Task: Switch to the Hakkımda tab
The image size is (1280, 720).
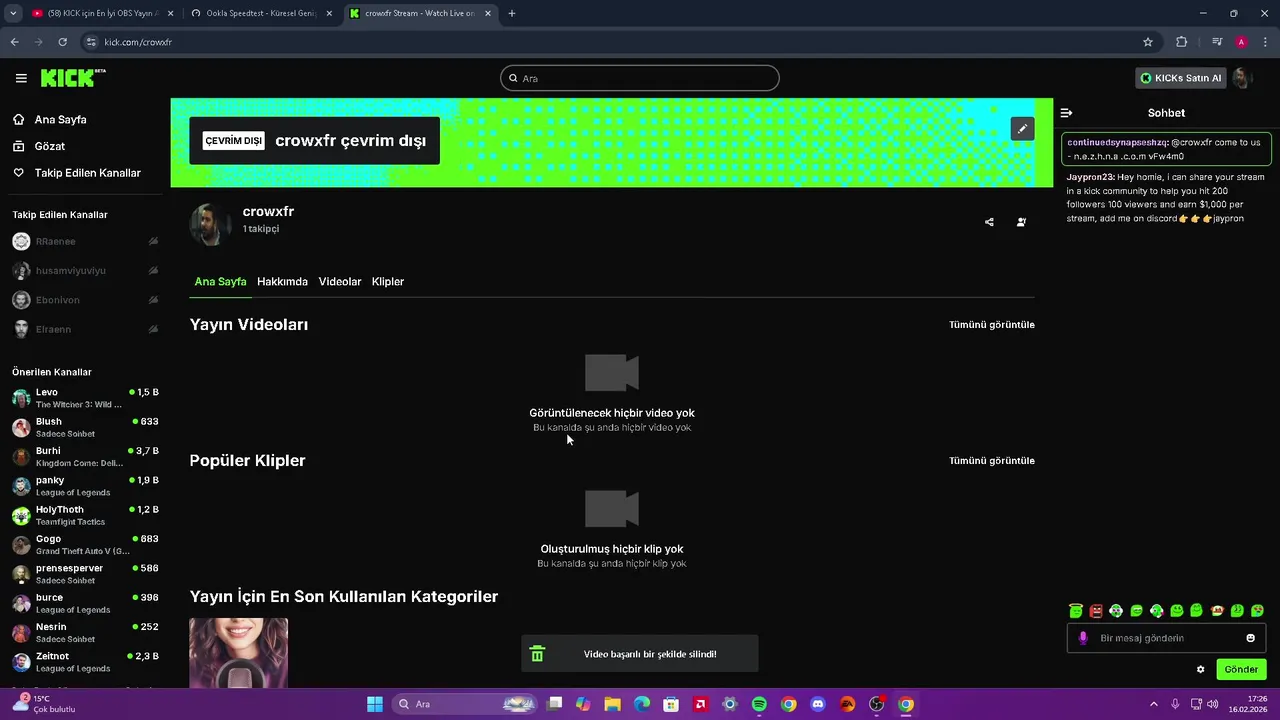Action: 282,282
